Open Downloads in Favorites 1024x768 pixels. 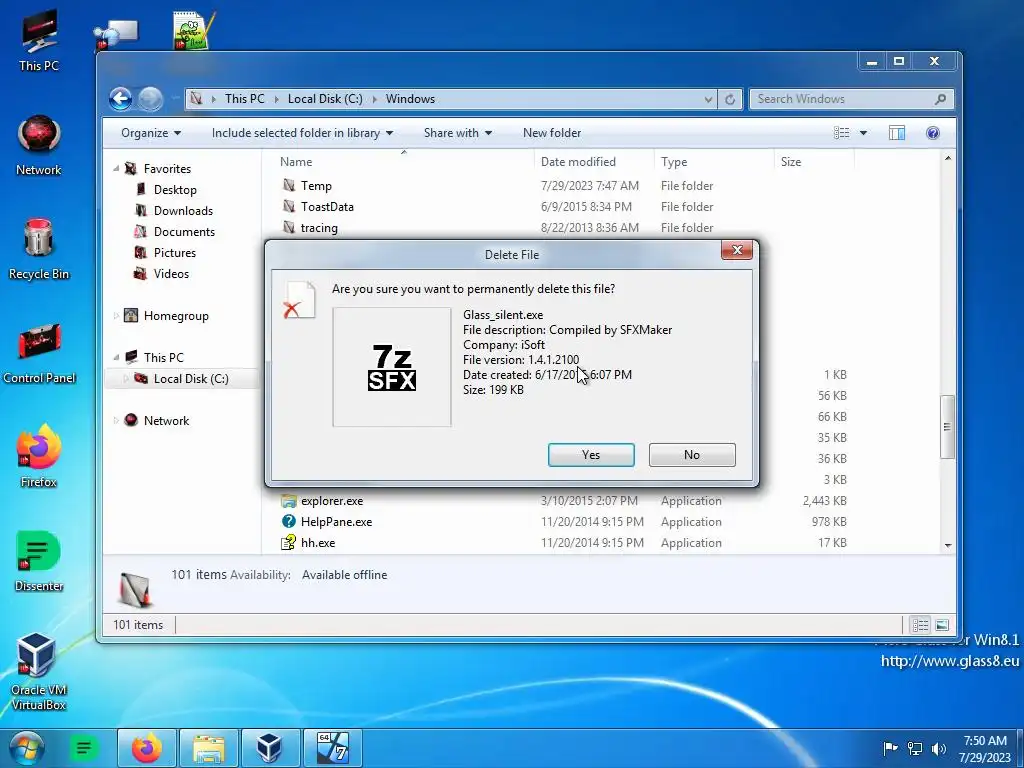[x=183, y=211]
